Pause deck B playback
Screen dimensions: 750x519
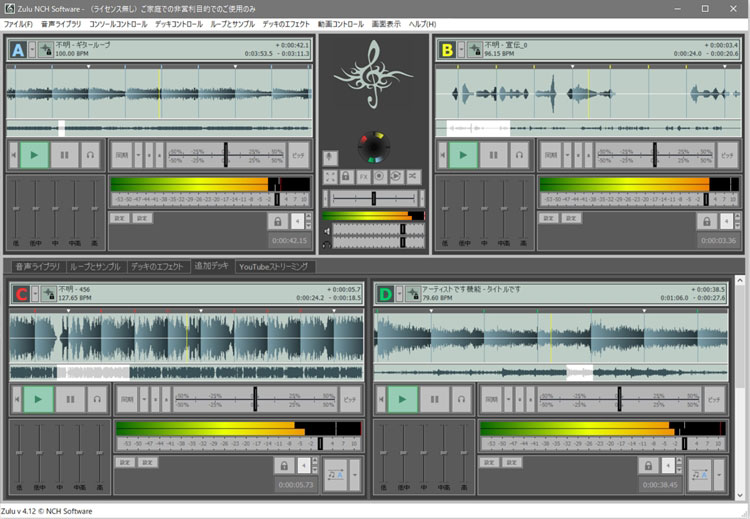[x=493, y=155]
